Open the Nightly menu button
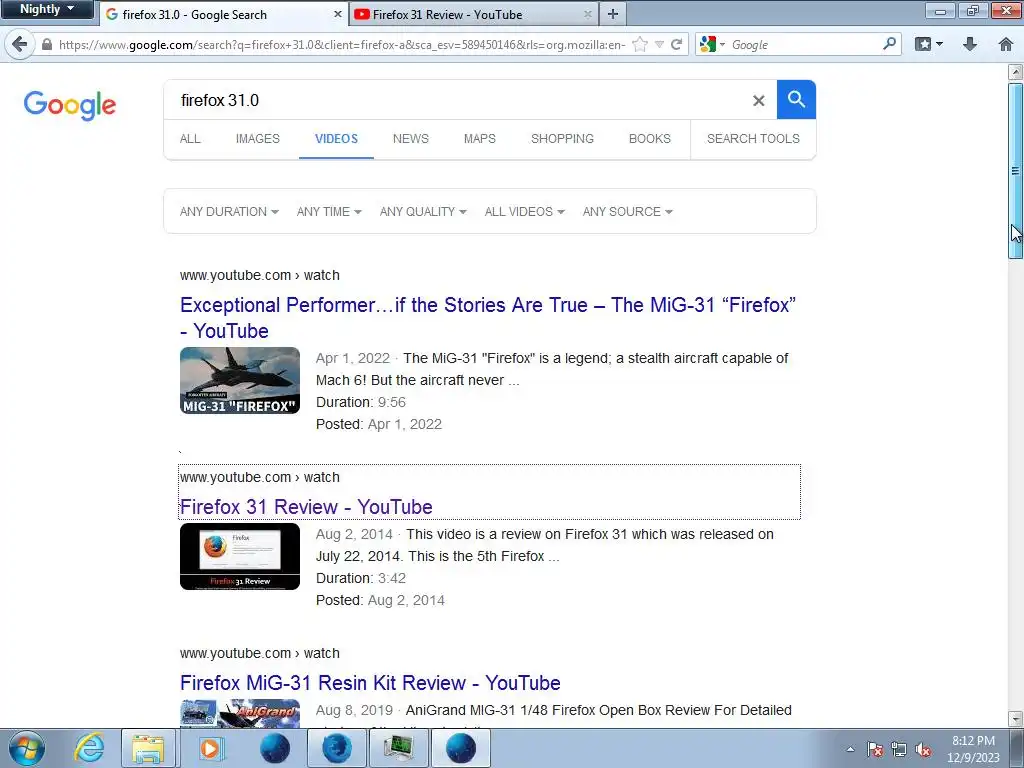Image resolution: width=1024 pixels, height=768 pixels. click(46, 9)
